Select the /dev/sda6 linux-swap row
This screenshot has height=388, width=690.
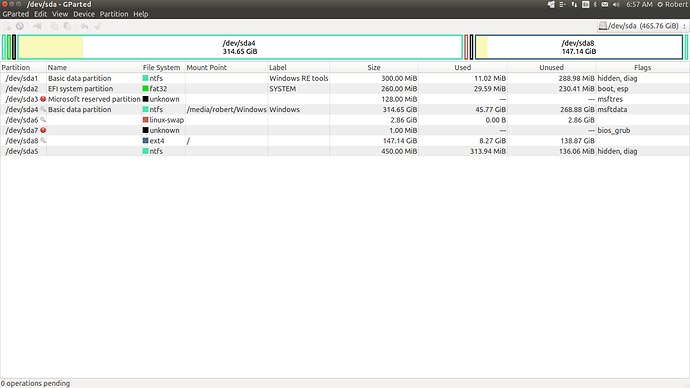(x=345, y=120)
